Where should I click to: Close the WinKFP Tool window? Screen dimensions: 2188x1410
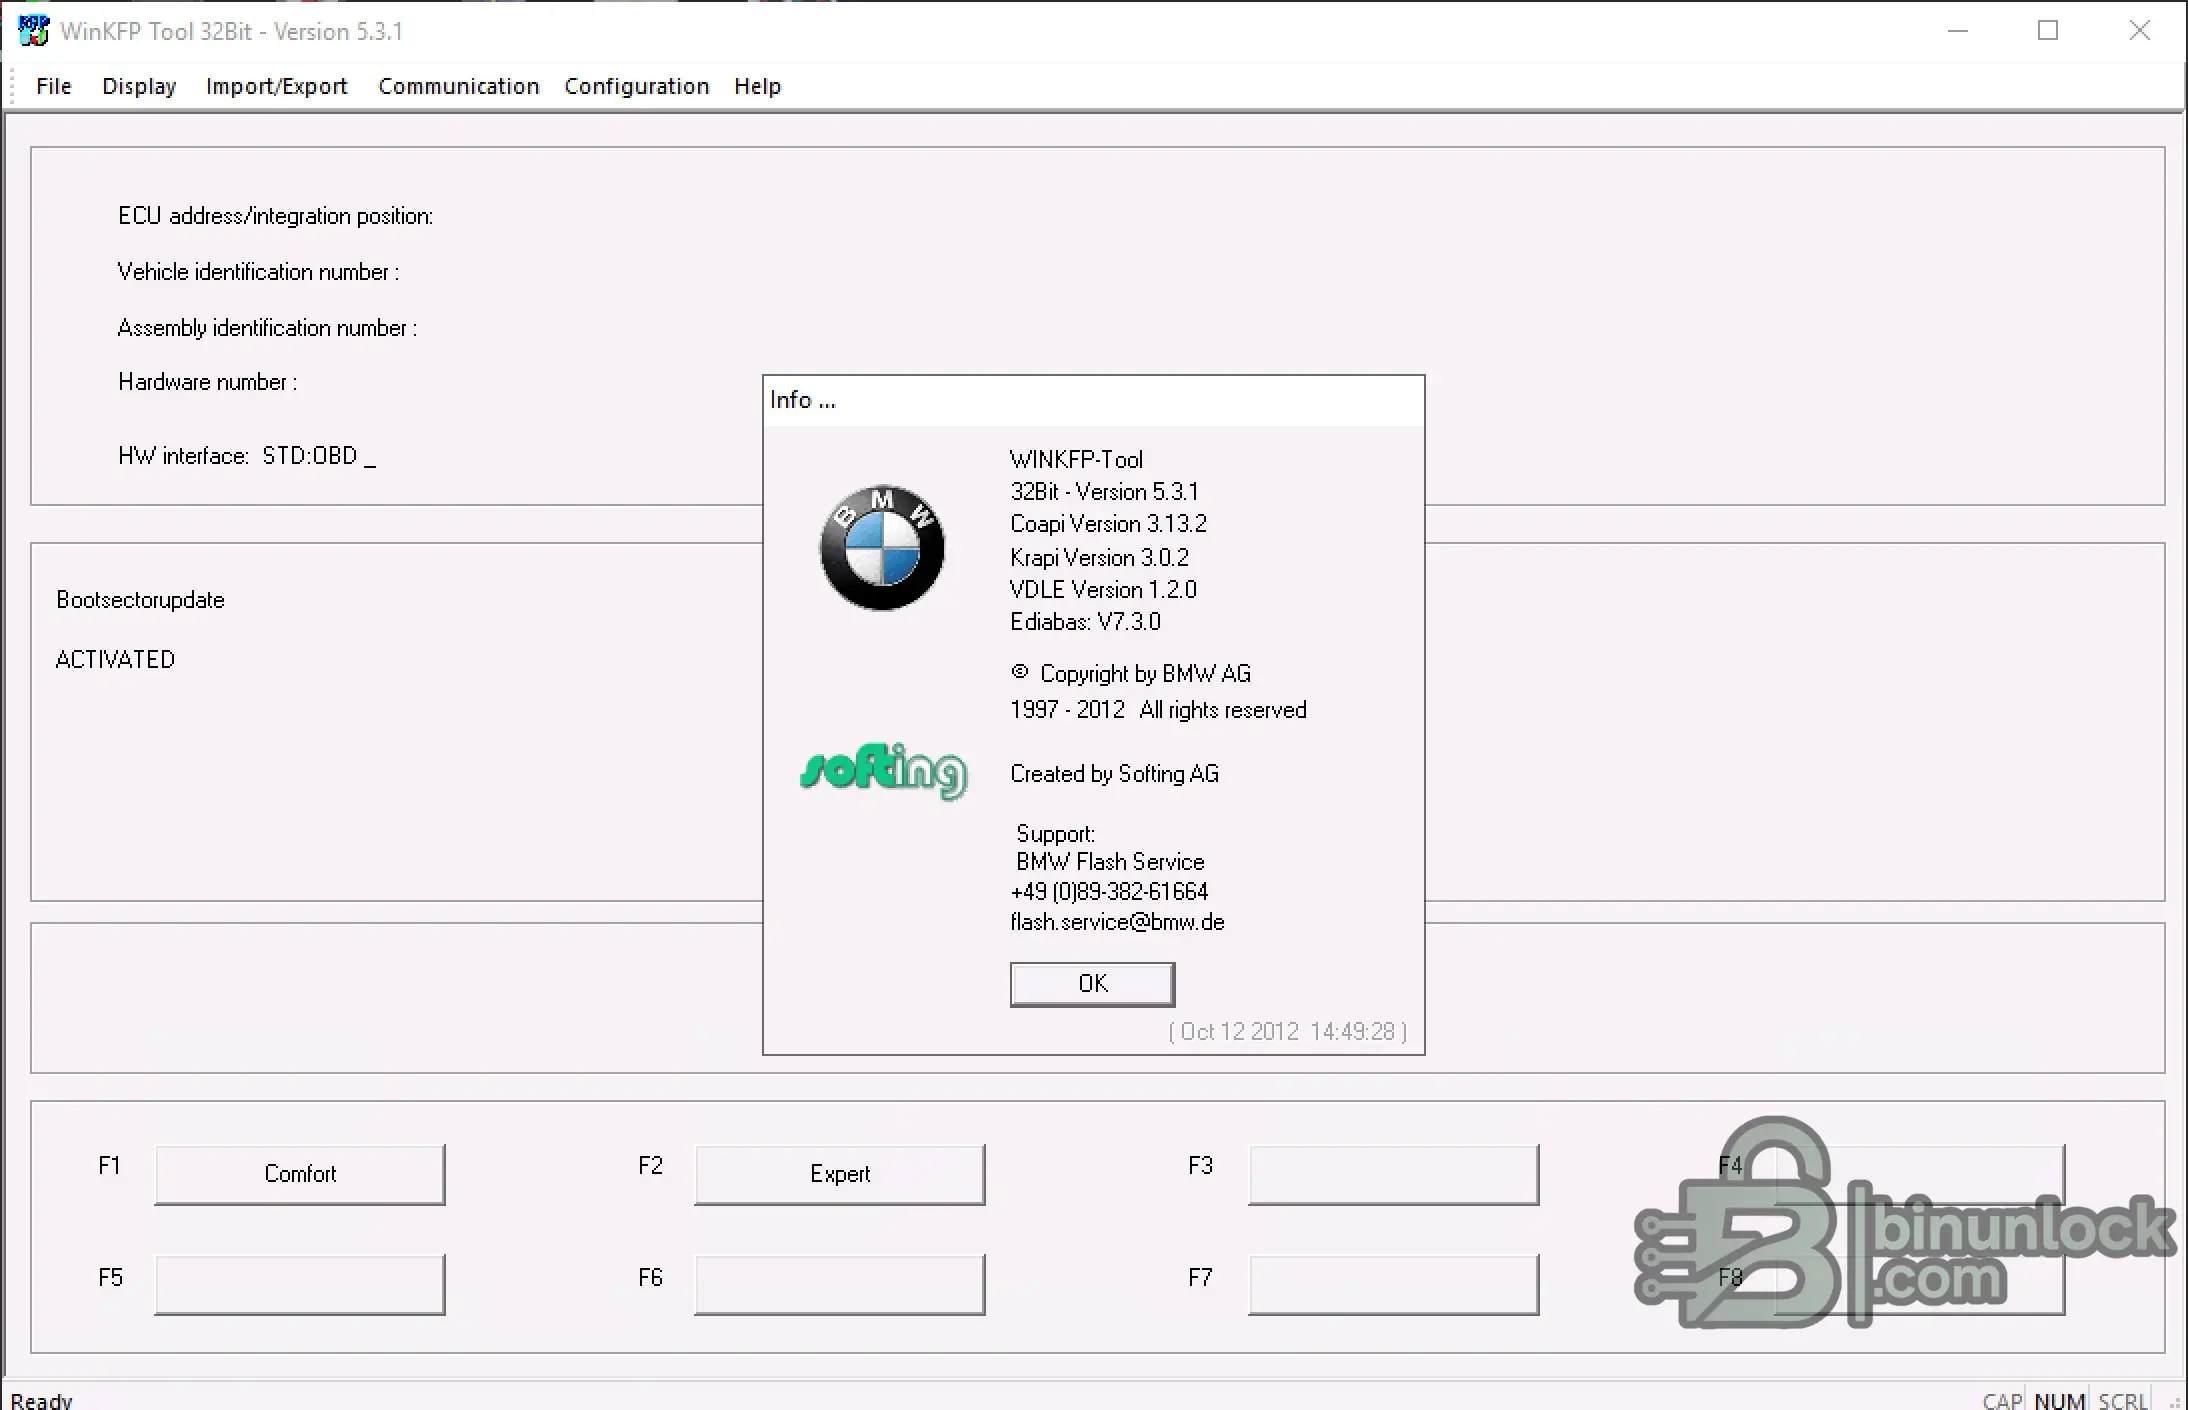click(x=2139, y=31)
